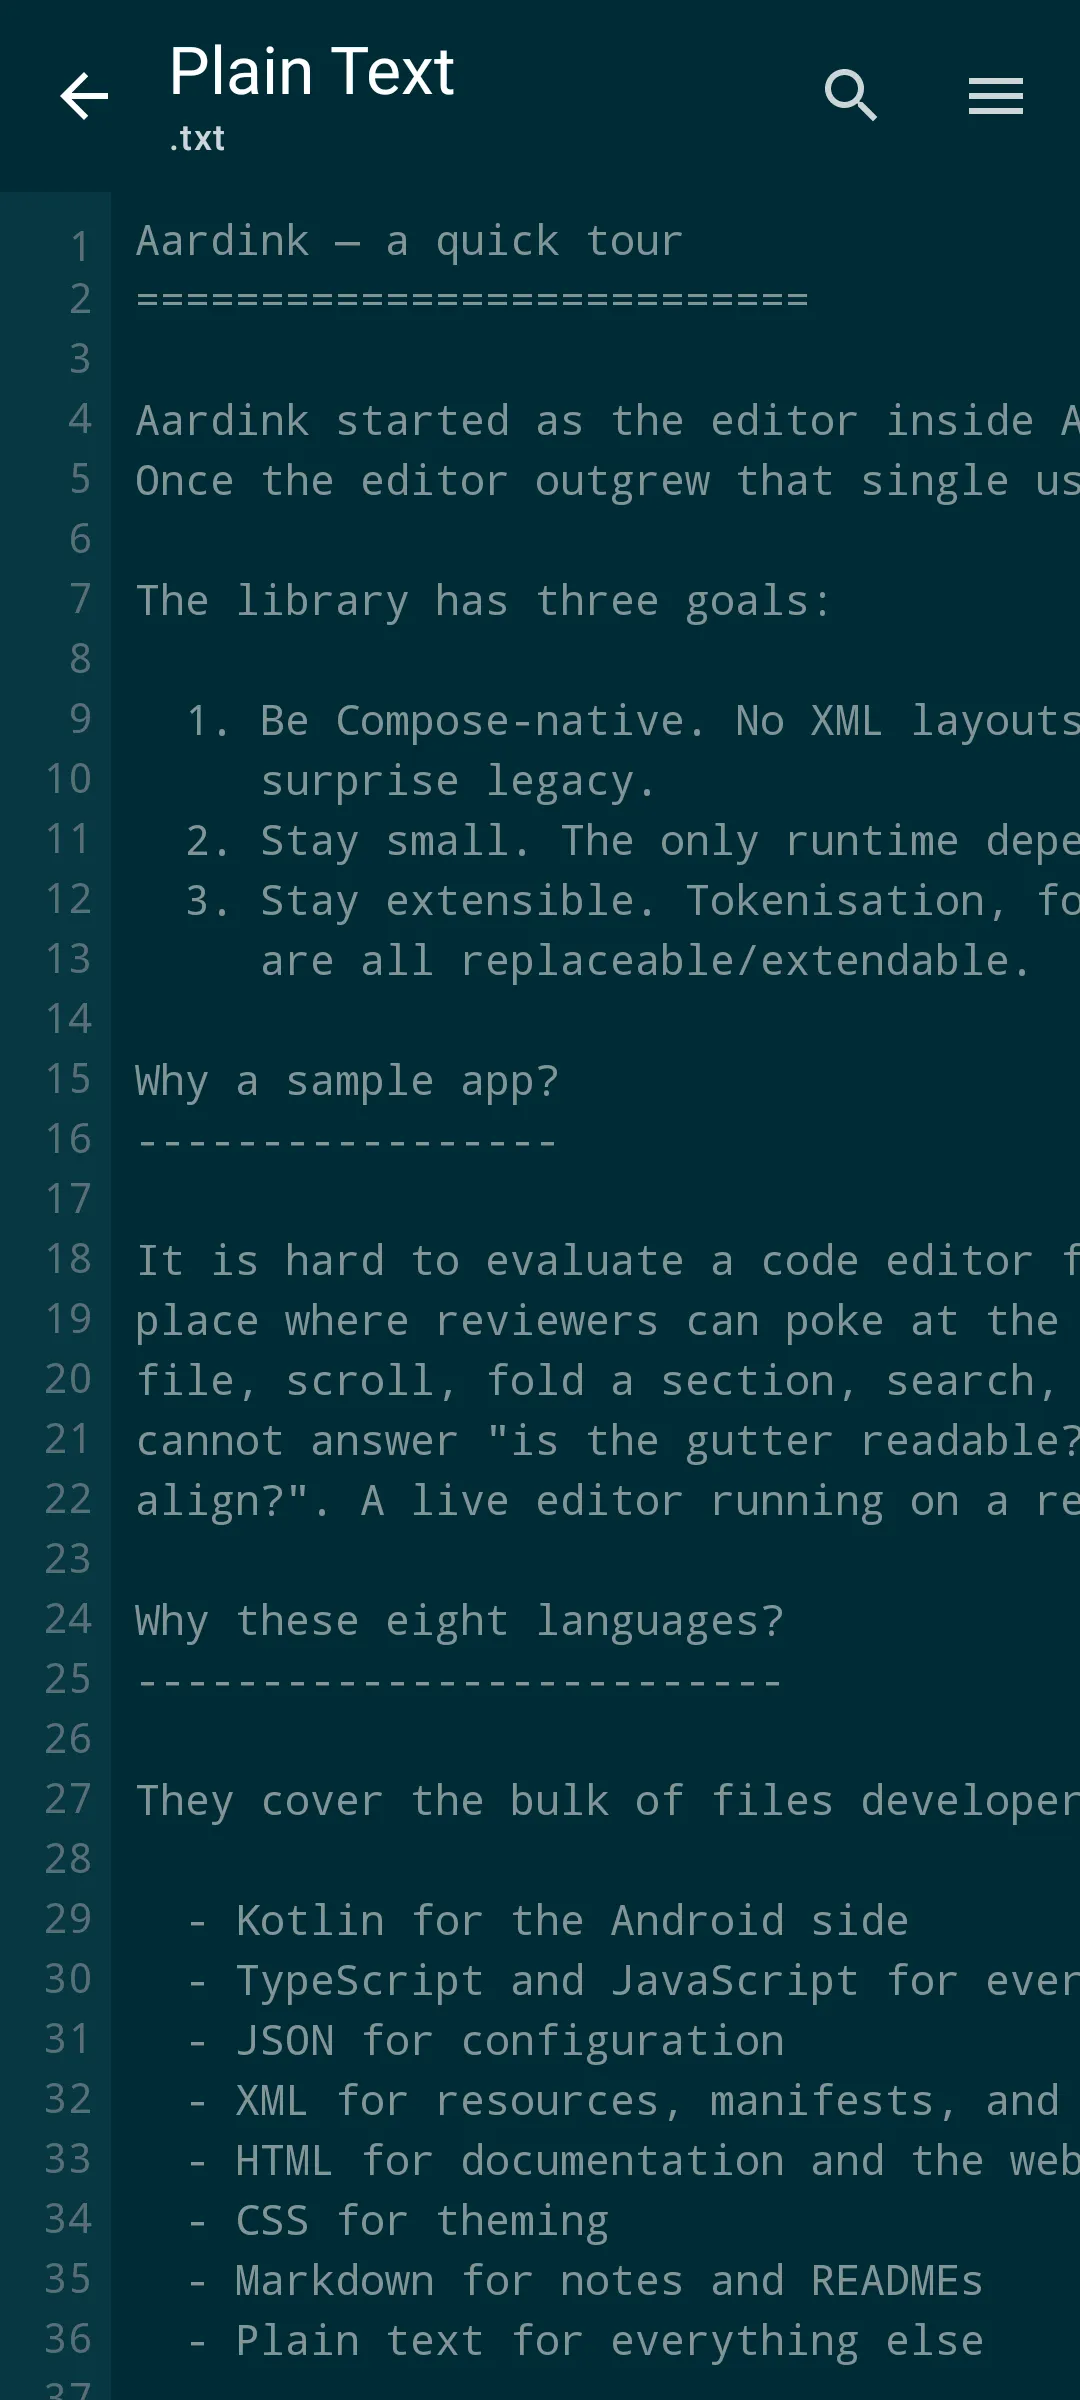Click gutter line number 15
Viewport: 1080px width, 2400px height.
68,1079
